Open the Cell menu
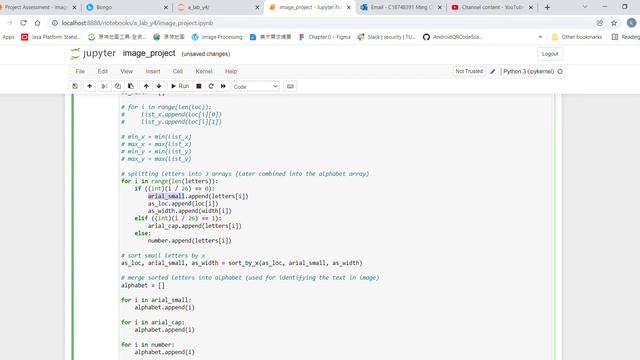 [x=178, y=71]
